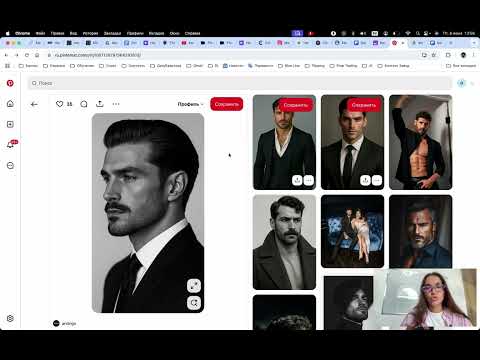Open the Pinterest logo home link
Image resolution: width=480 pixels, height=360 pixels.
[10, 83]
